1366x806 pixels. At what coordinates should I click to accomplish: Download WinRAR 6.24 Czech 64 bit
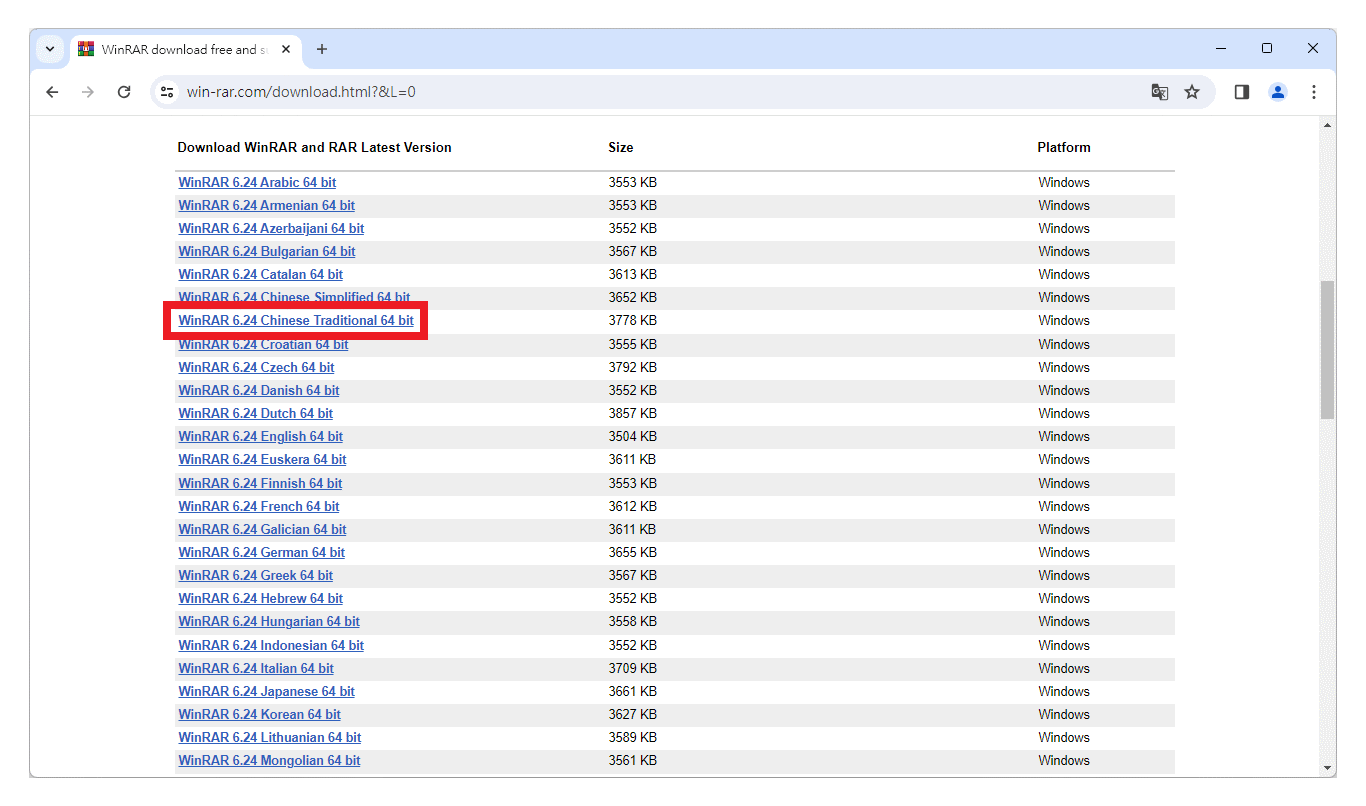click(x=256, y=367)
